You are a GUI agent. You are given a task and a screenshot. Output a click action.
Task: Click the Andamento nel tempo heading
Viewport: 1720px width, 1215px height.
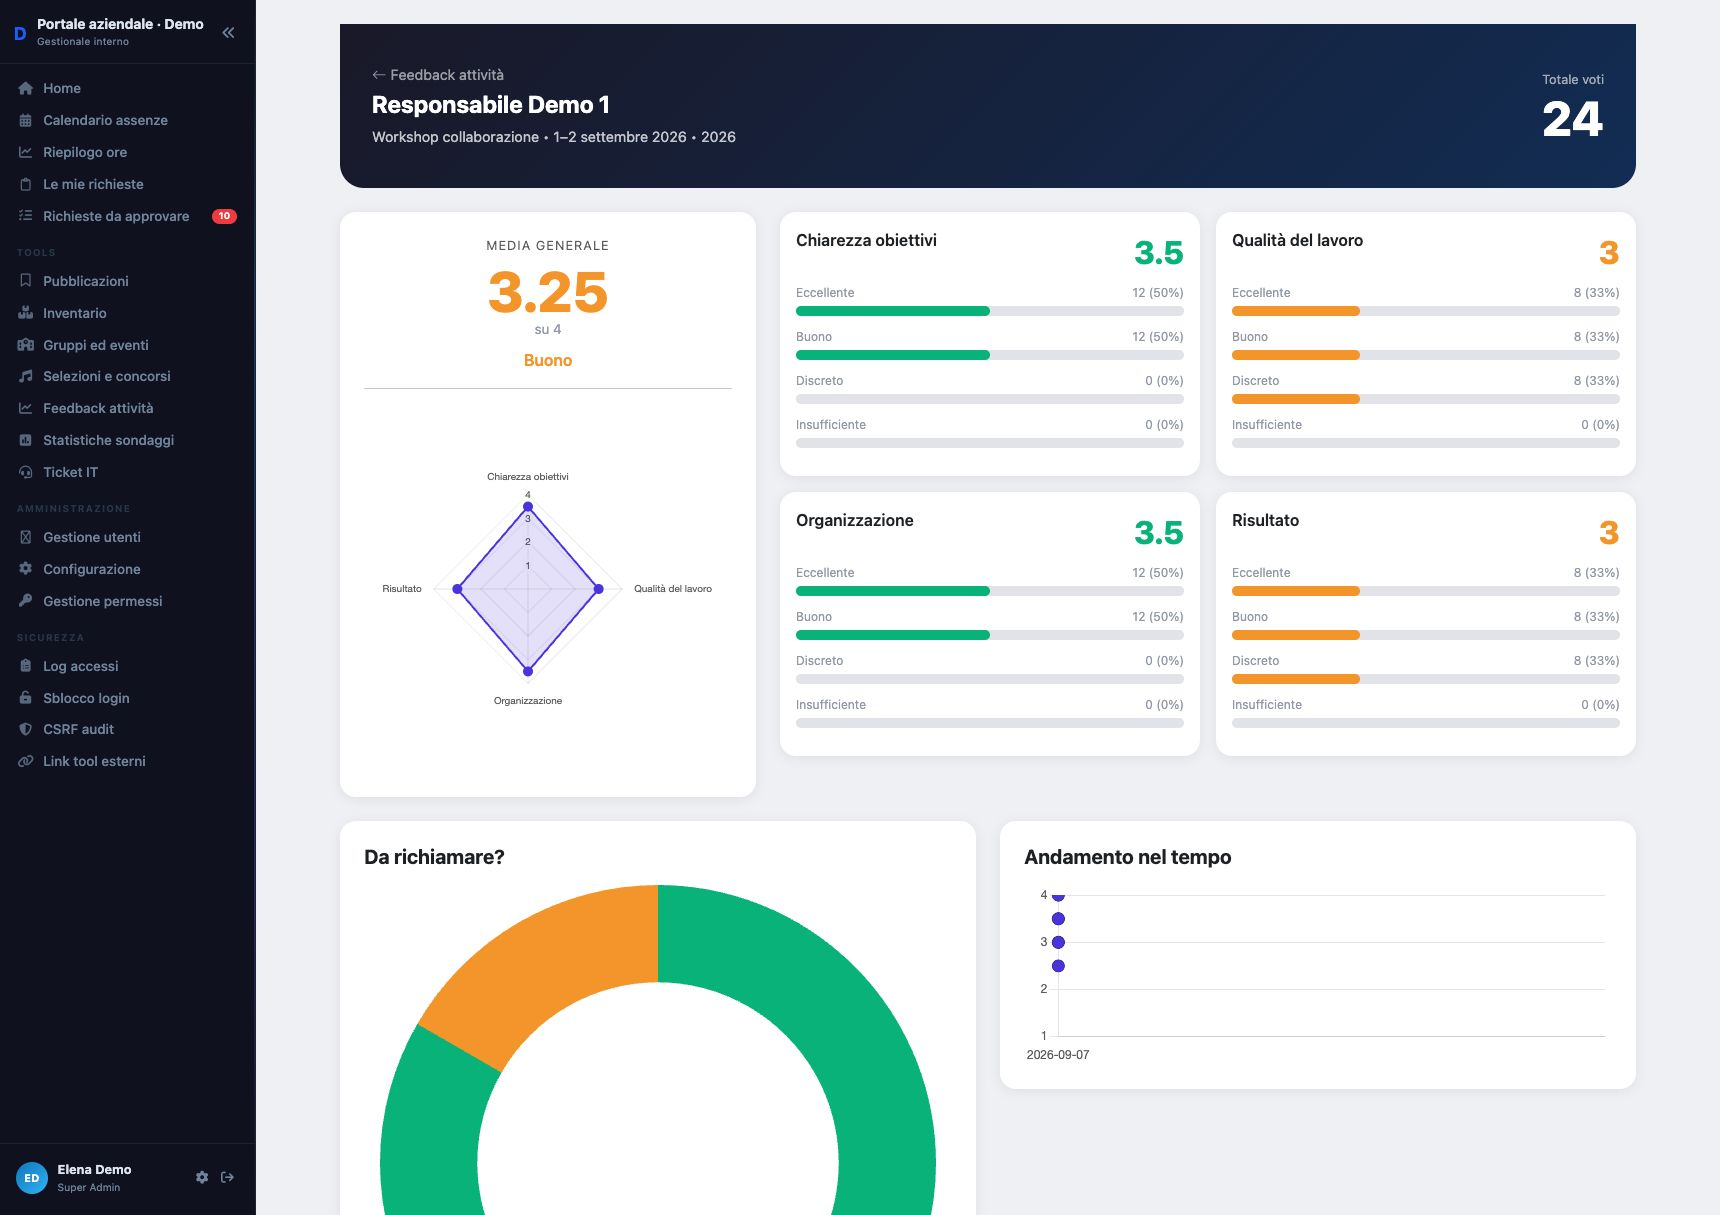click(x=1128, y=857)
